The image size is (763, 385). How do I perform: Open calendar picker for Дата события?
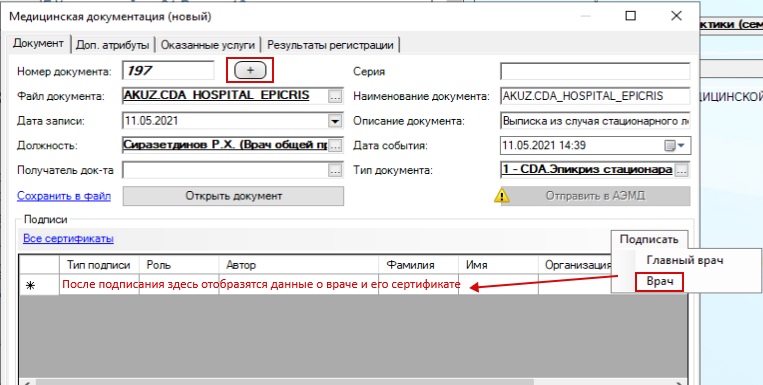pyautogui.click(x=675, y=146)
